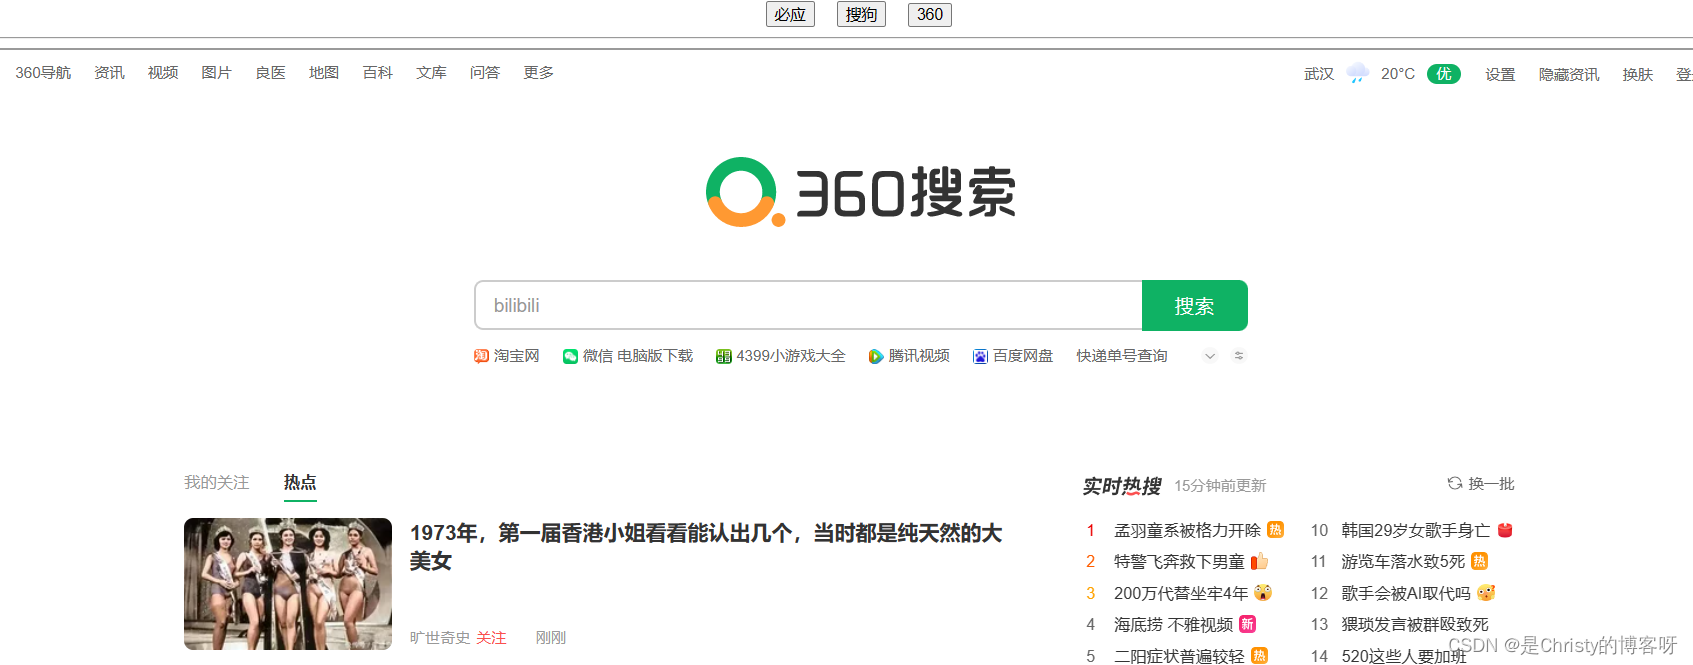Open hot search 二阳症状普遍较轻

1179,656
